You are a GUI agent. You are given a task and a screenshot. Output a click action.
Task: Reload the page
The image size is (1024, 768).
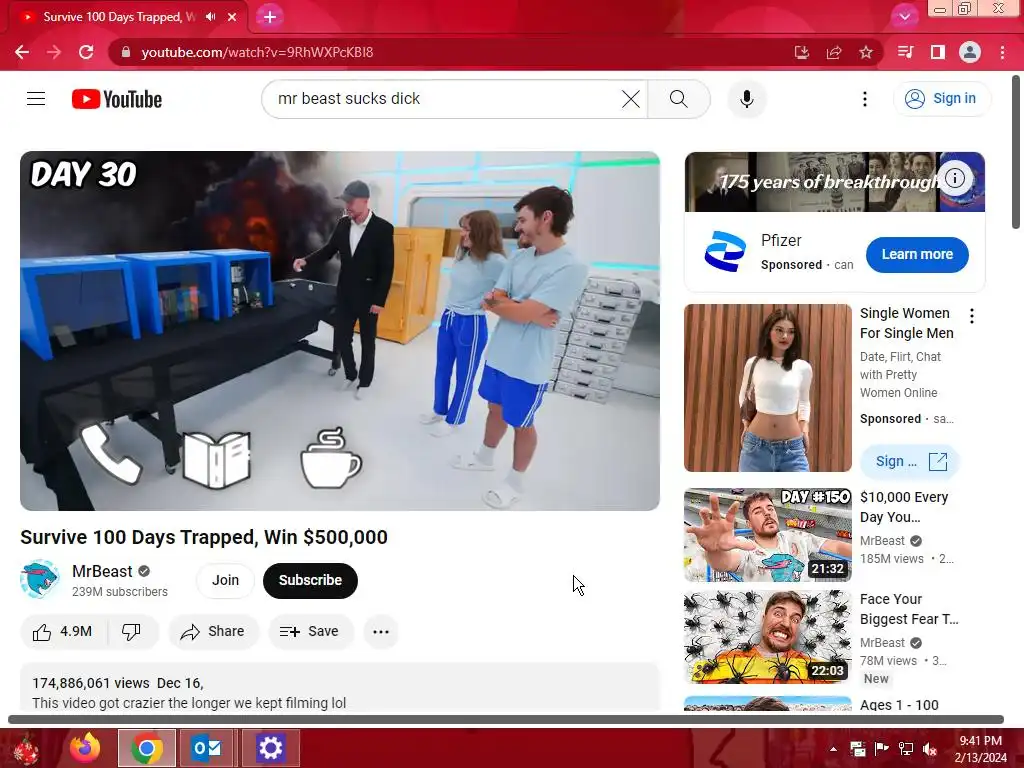click(x=86, y=52)
